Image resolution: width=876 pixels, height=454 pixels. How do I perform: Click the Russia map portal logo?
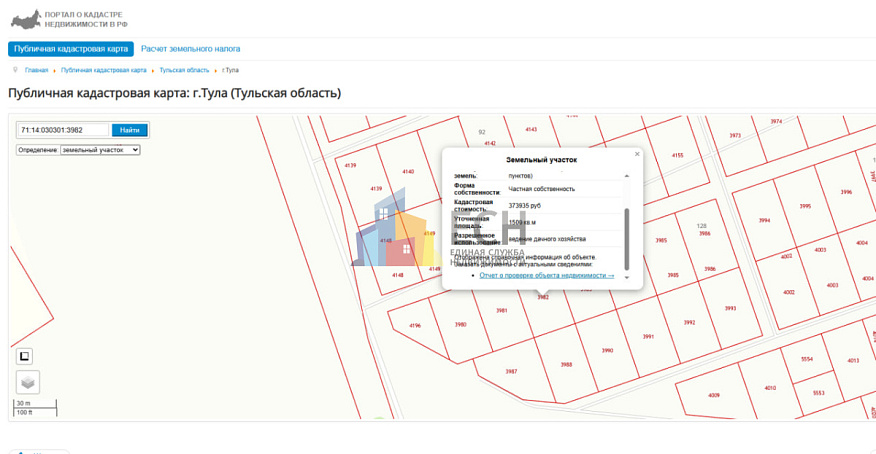pos(25,19)
